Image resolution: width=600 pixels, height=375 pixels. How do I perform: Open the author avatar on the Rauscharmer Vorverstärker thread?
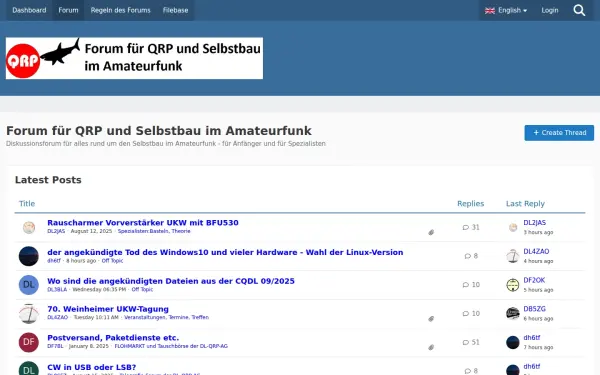coord(29,227)
